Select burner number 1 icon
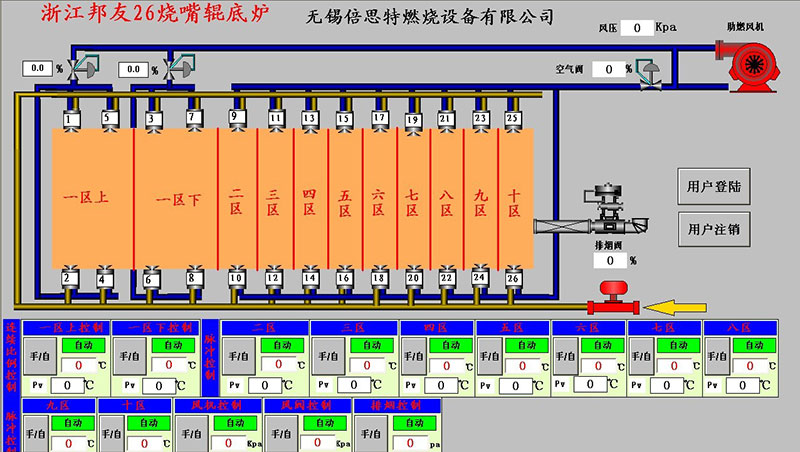The image size is (800, 452). [69, 119]
